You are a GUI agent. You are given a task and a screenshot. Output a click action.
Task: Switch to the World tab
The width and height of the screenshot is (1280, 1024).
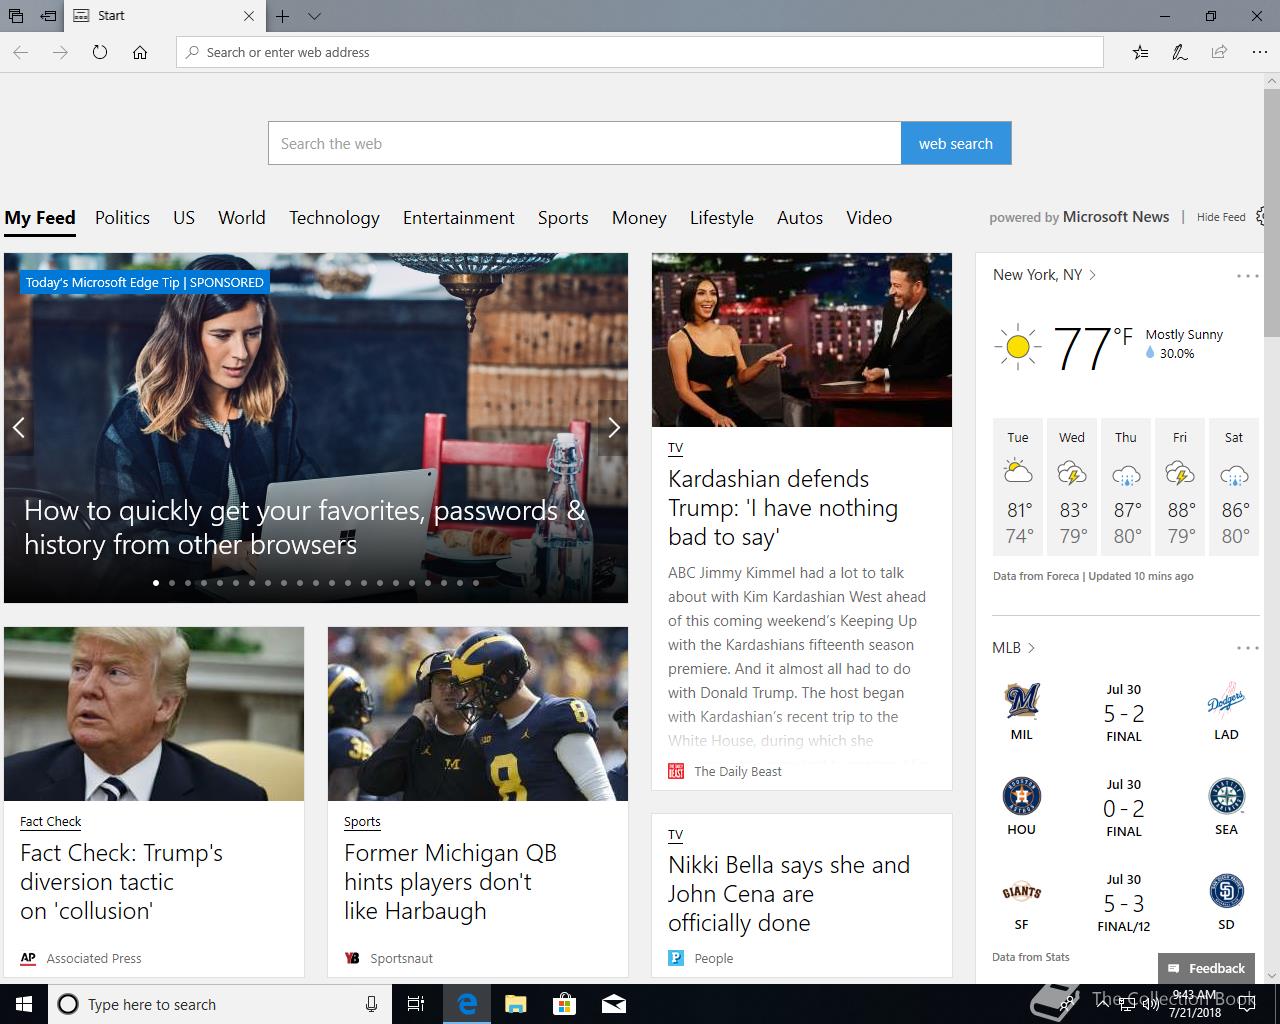coord(242,218)
